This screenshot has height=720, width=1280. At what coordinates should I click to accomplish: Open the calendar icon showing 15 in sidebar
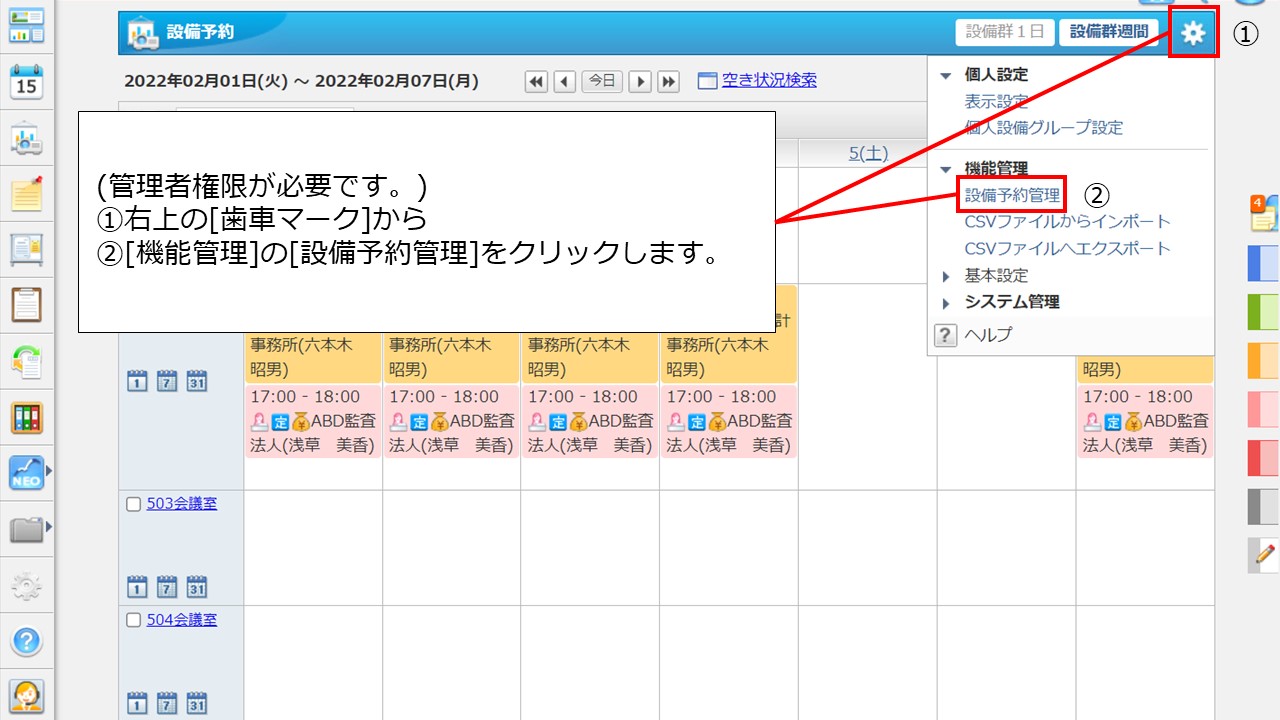(27, 82)
